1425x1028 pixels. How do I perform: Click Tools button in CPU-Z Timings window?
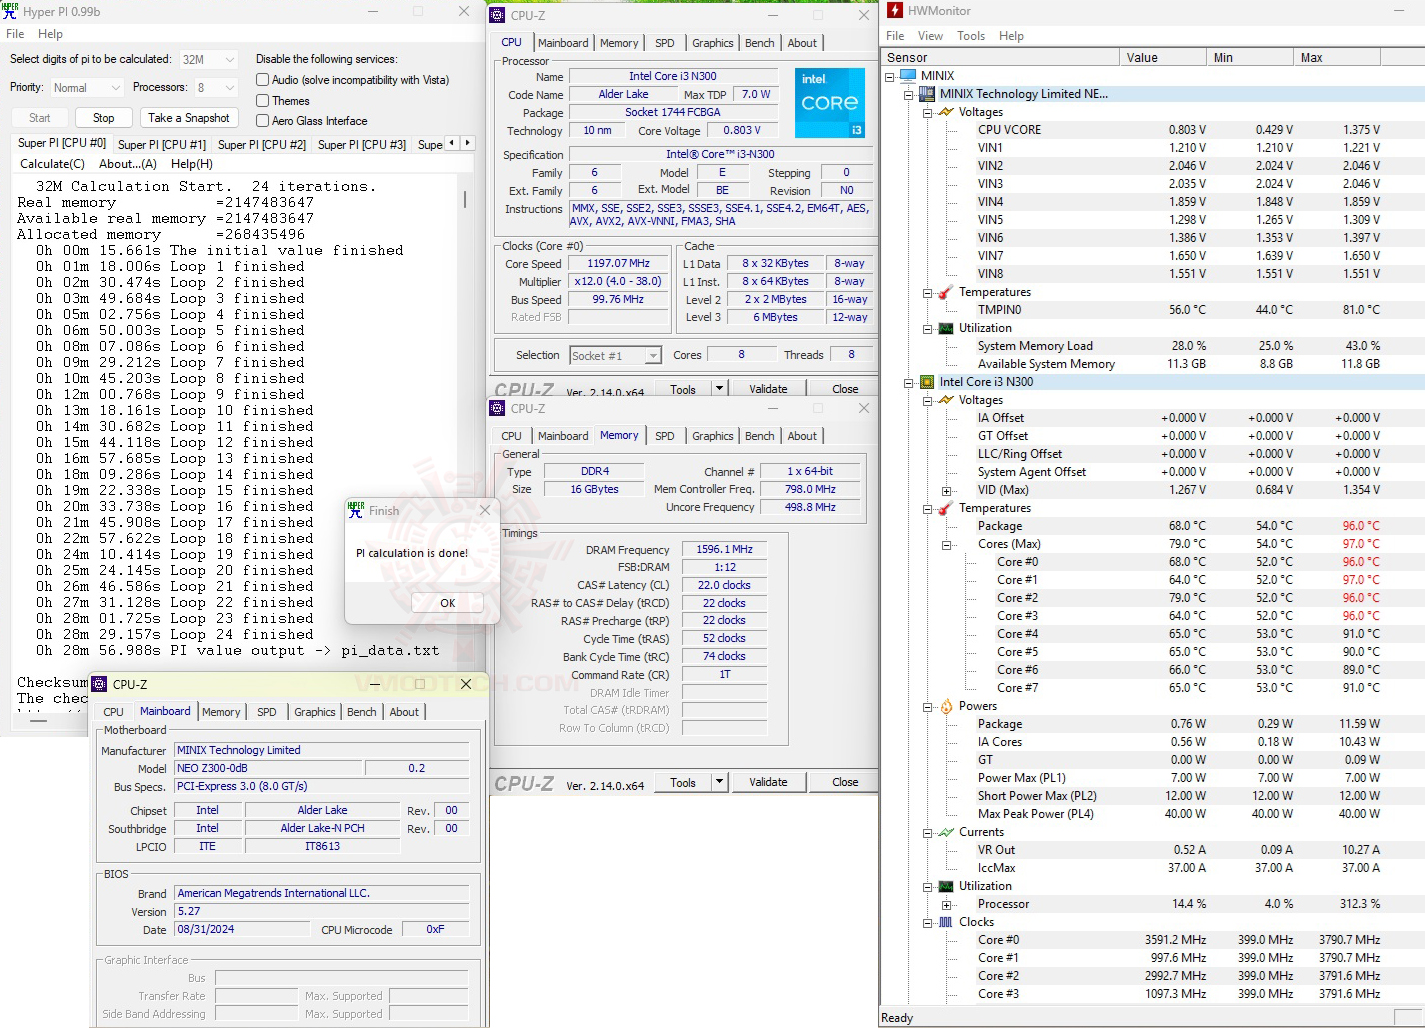683,782
